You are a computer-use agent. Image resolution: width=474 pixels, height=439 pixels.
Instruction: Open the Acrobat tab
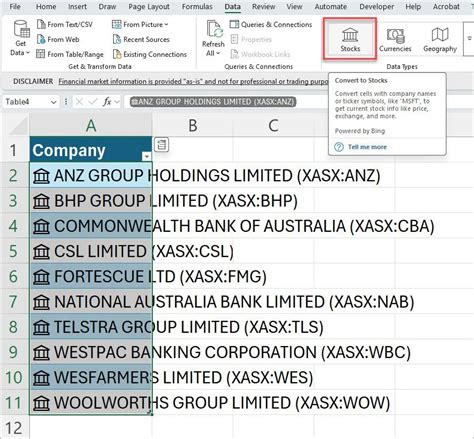(446, 6)
